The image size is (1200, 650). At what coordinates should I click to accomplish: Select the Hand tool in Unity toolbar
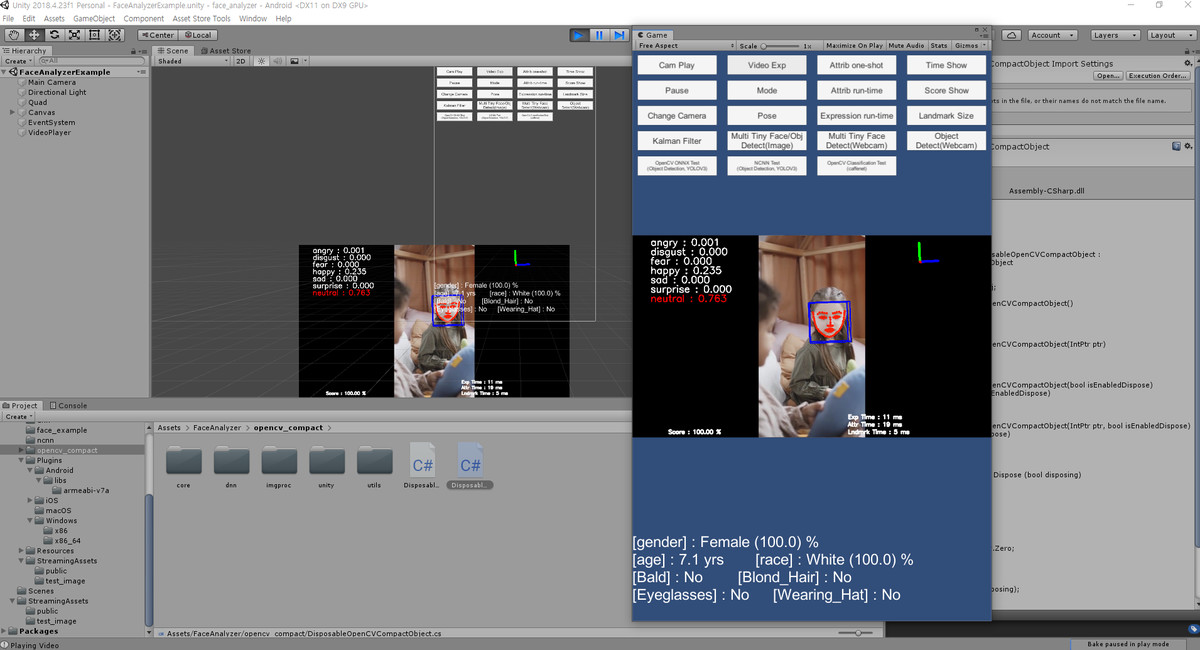[x=14, y=35]
